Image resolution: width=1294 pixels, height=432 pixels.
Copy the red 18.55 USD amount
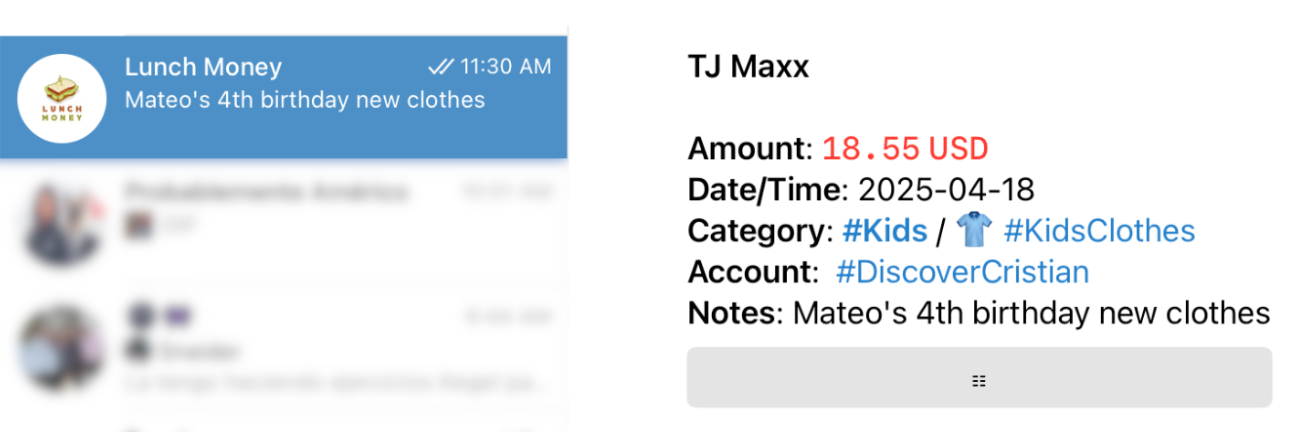pos(904,149)
